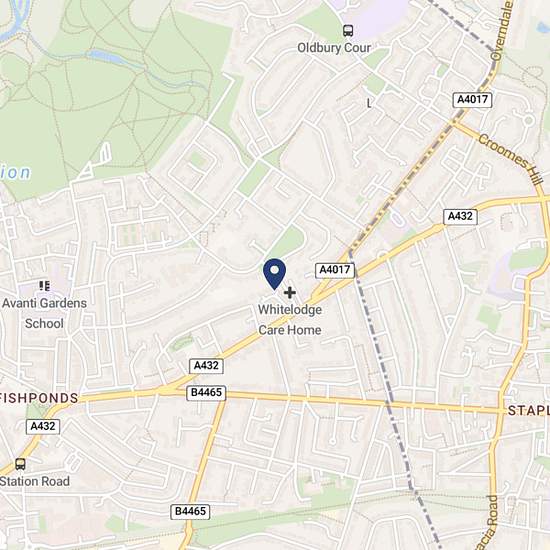Click the A432 shield above B4465

click(206, 366)
